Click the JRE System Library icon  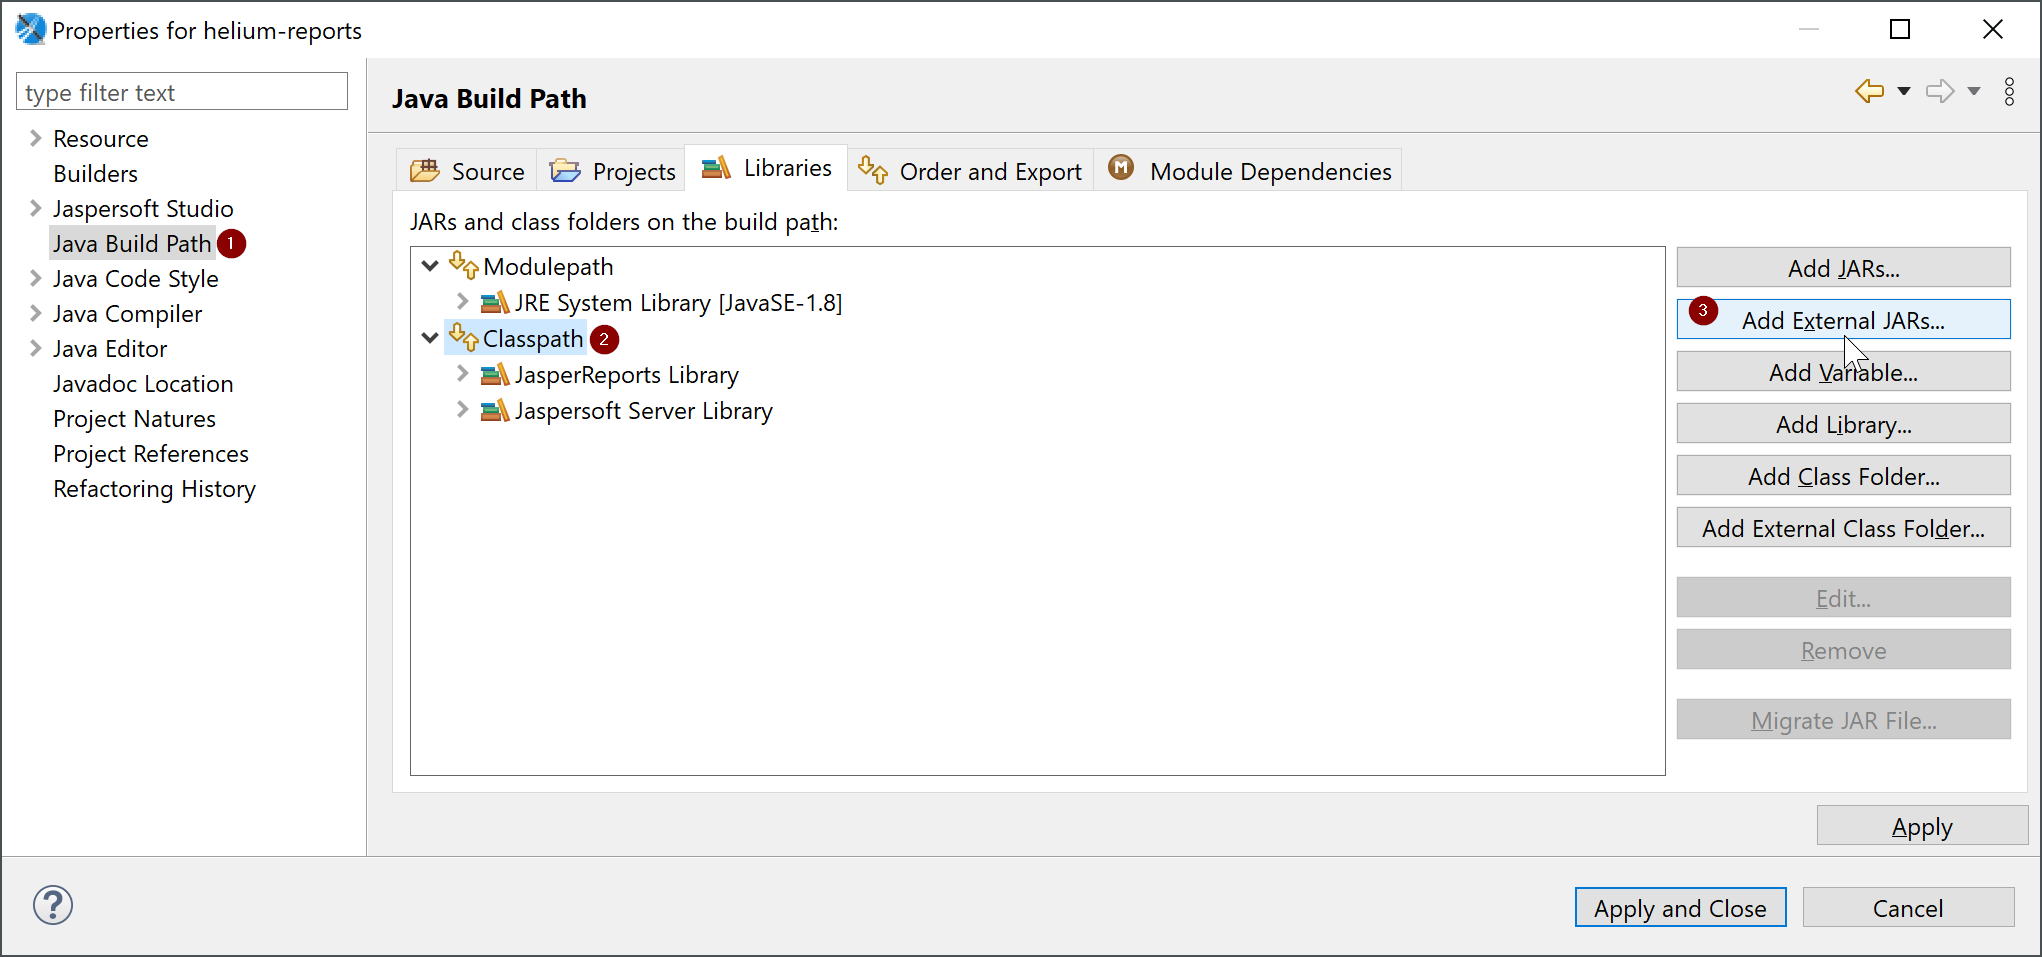point(494,303)
